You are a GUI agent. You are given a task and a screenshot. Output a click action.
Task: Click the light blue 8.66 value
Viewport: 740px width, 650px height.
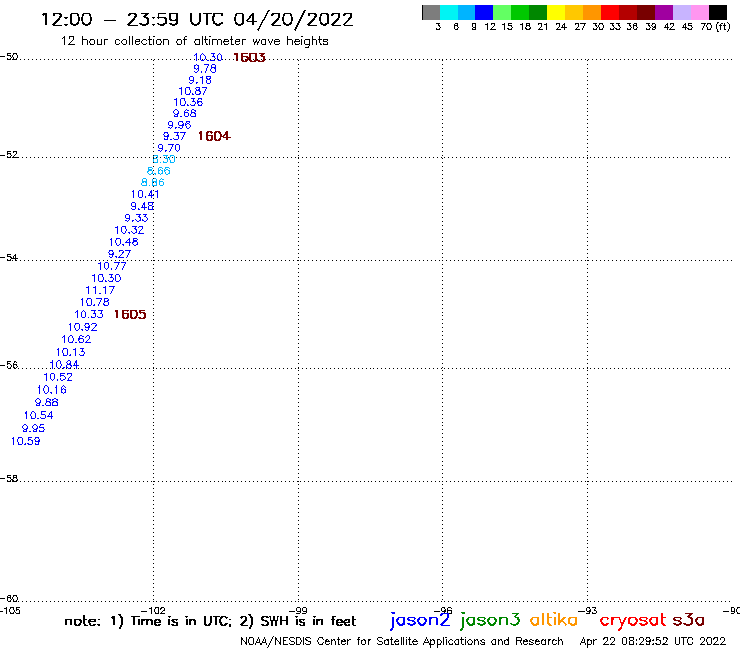(x=159, y=171)
